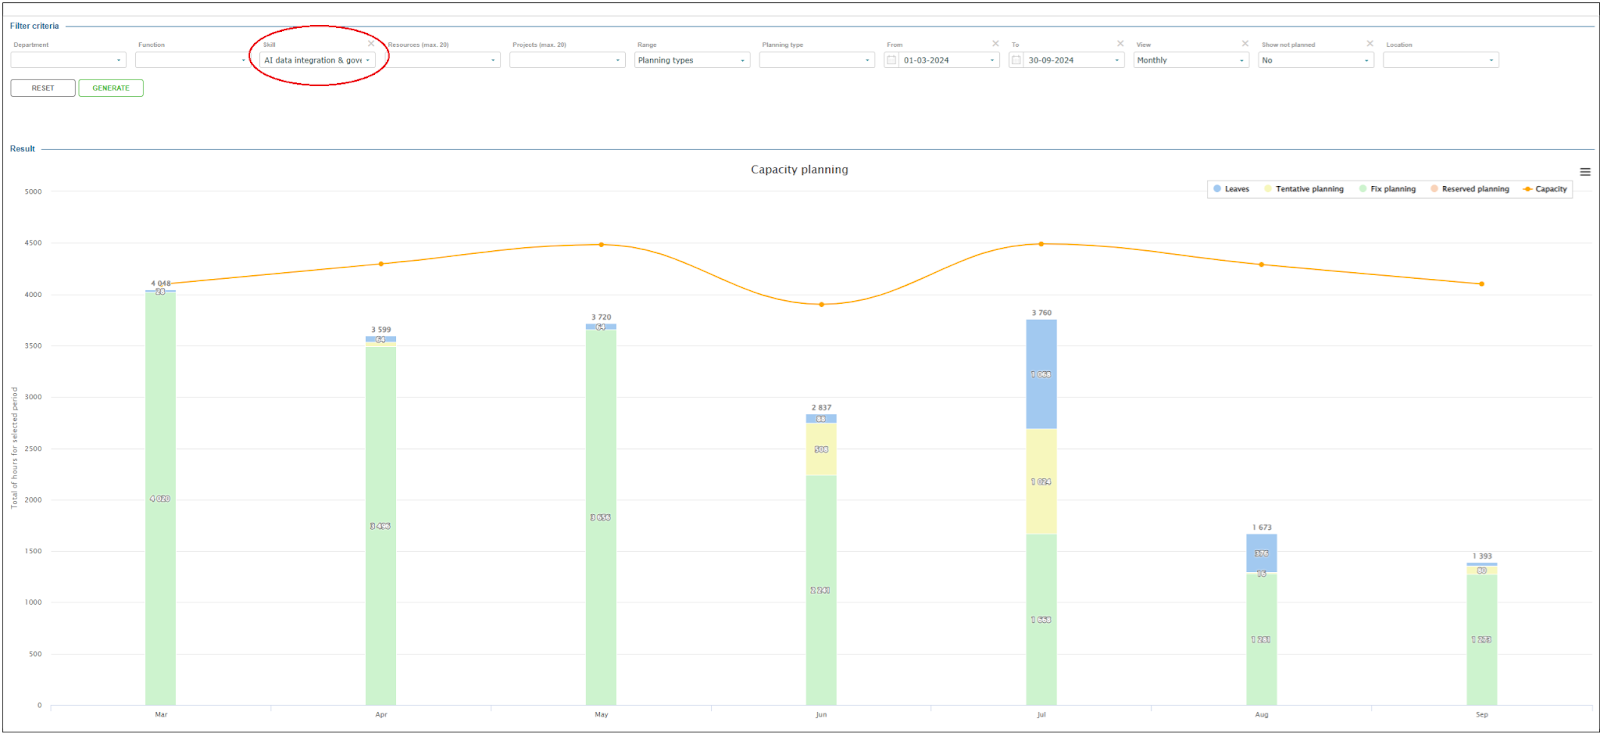The image size is (1600, 733).
Task: Clear the From date filter
Action: pyautogui.click(x=995, y=44)
